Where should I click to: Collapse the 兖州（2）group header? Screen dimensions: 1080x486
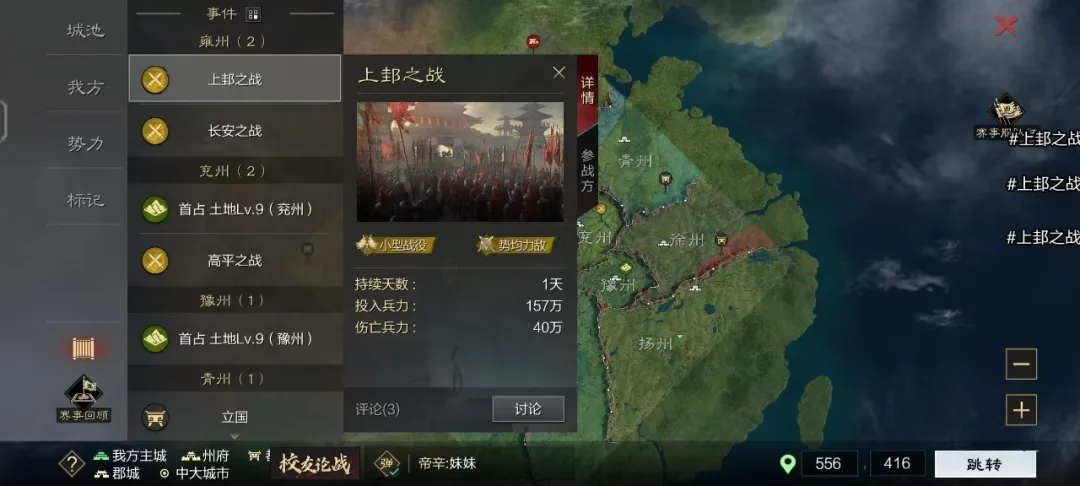click(x=236, y=170)
